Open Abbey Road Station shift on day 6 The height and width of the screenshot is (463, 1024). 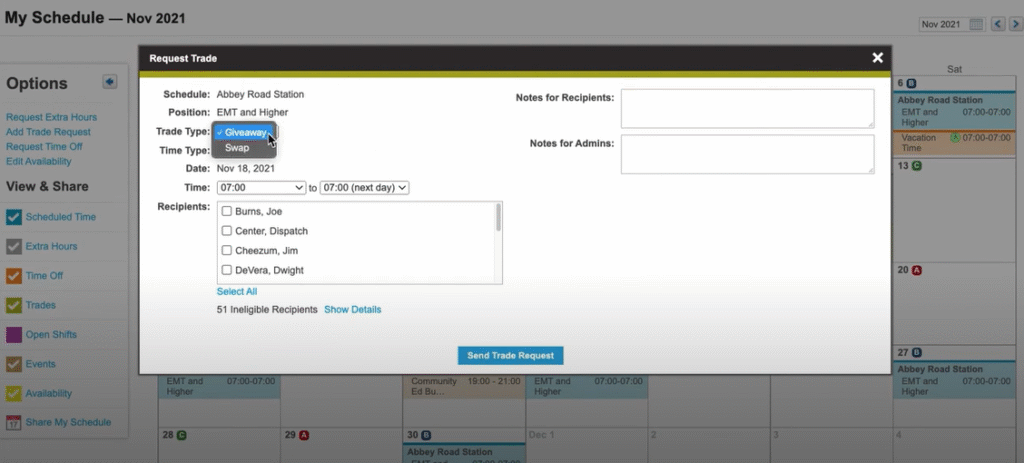click(954, 111)
